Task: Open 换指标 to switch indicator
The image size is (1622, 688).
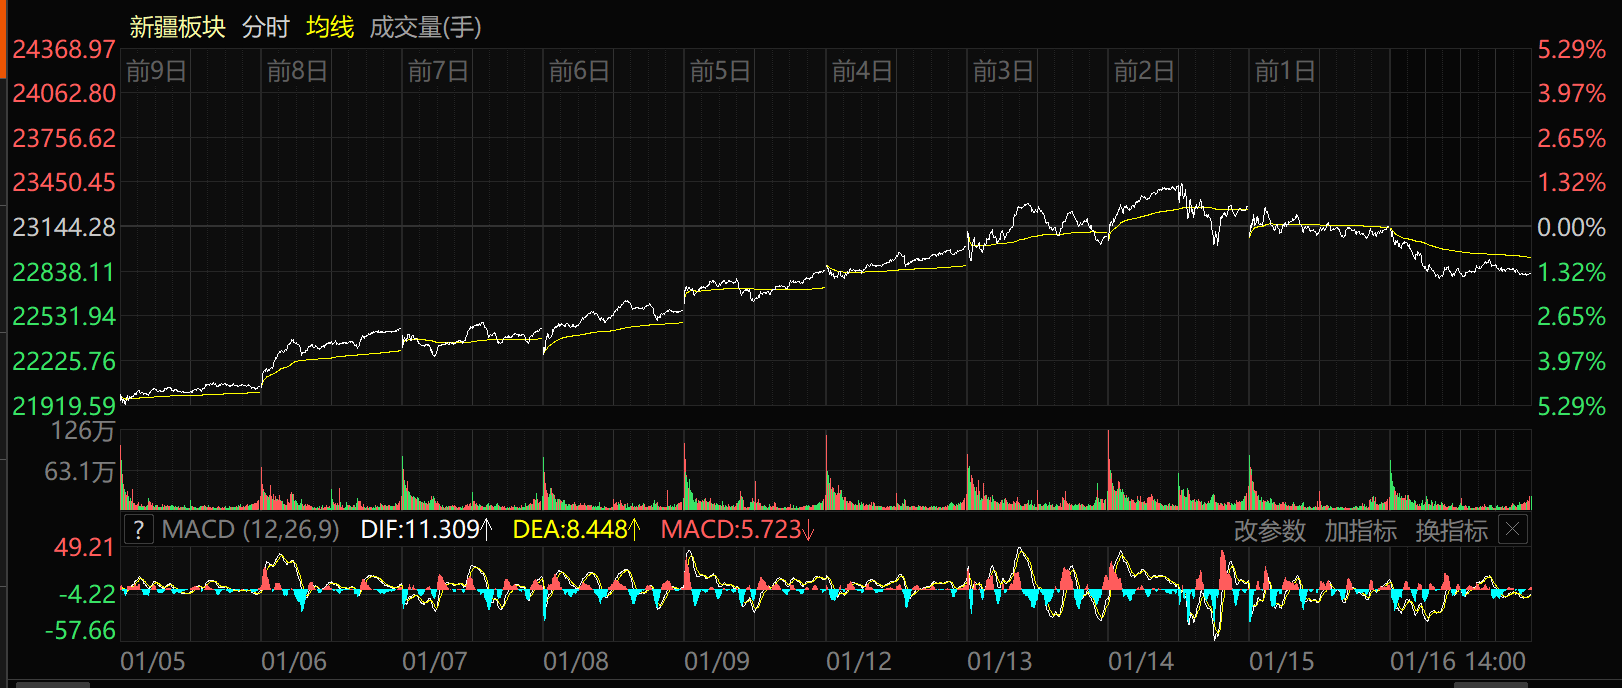Action: [x=1451, y=531]
